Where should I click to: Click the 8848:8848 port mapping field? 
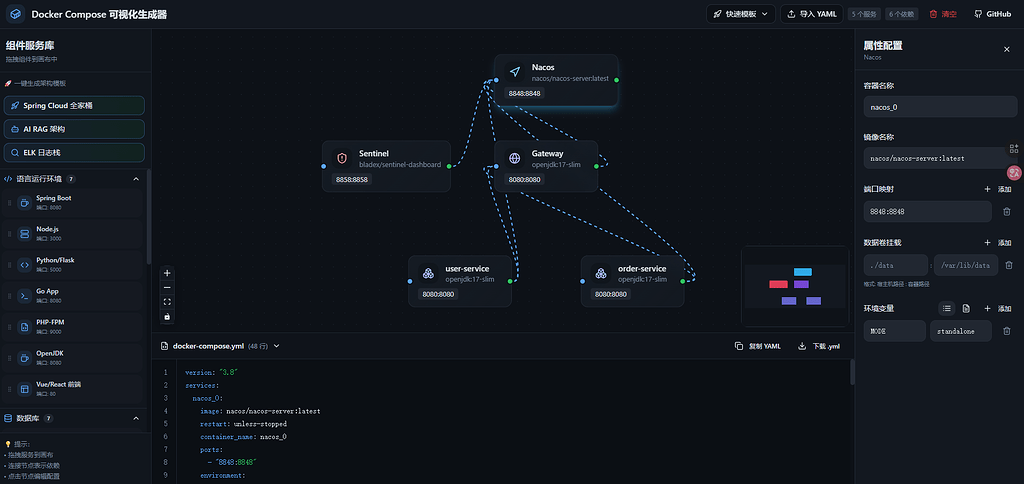click(x=927, y=212)
